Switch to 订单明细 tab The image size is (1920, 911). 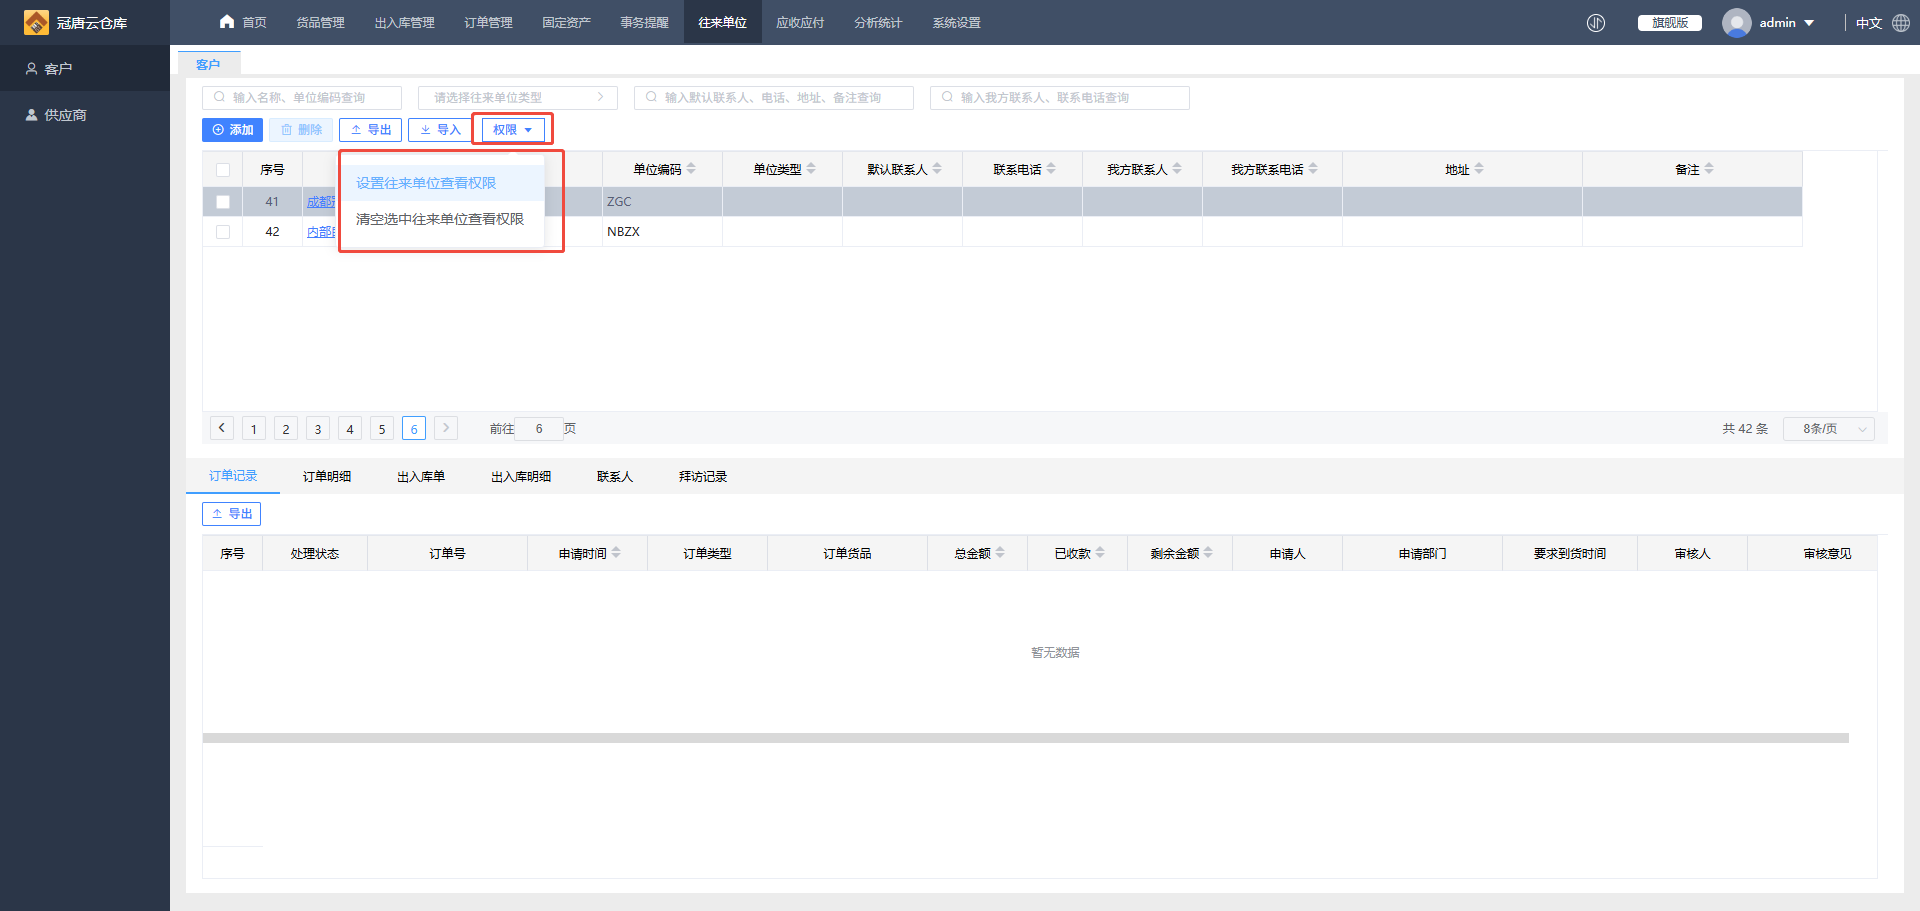pyautogui.click(x=327, y=477)
